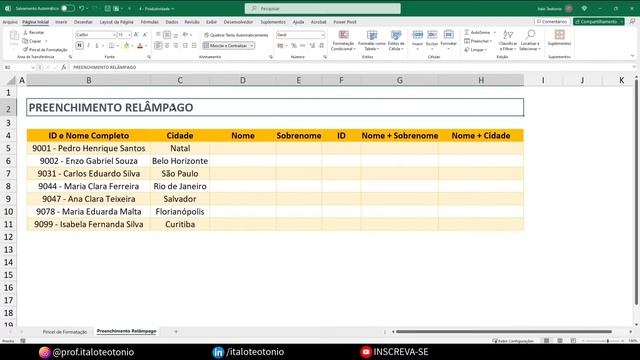Decrease font size with the small A
Viewport: 640px width, 360px height.
click(145, 35)
